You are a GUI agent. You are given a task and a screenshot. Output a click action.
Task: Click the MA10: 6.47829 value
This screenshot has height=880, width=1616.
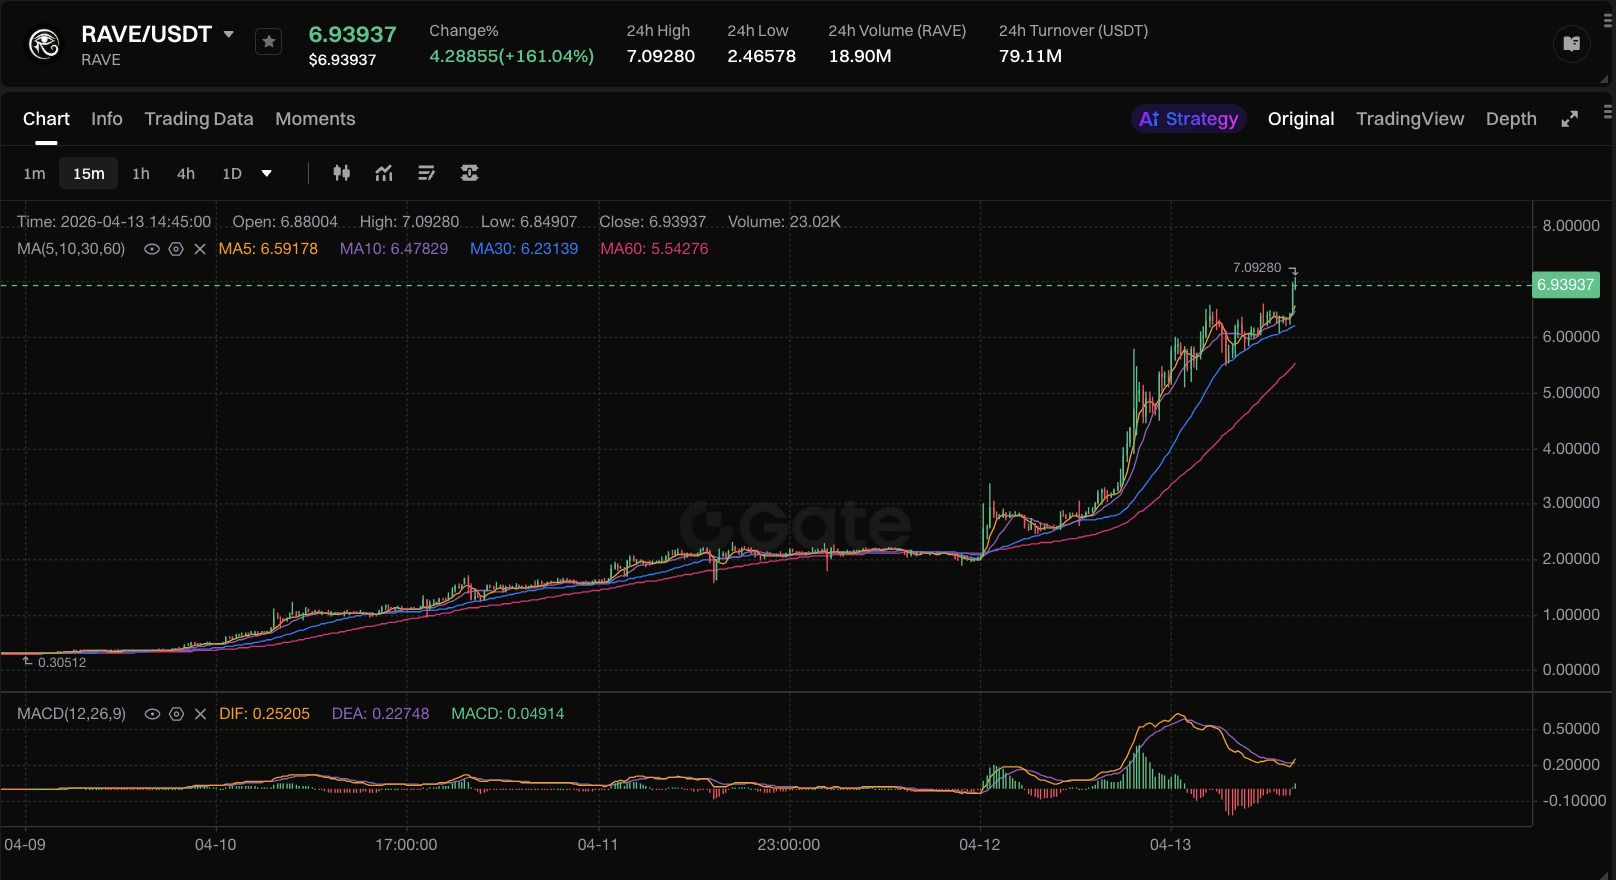click(394, 249)
